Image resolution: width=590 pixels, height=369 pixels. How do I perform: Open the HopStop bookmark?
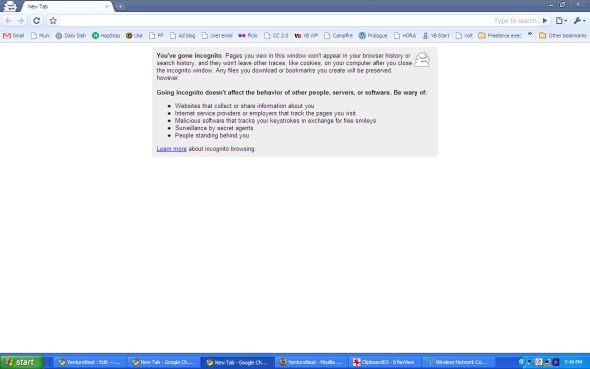(106, 36)
